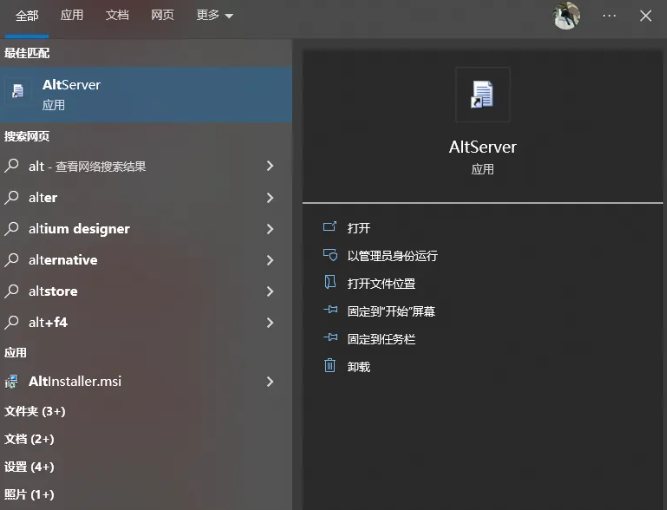Image resolution: width=667 pixels, height=510 pixels.
Task: Click the AltInstaller.msi installer icon
Action: click(11, 382)
